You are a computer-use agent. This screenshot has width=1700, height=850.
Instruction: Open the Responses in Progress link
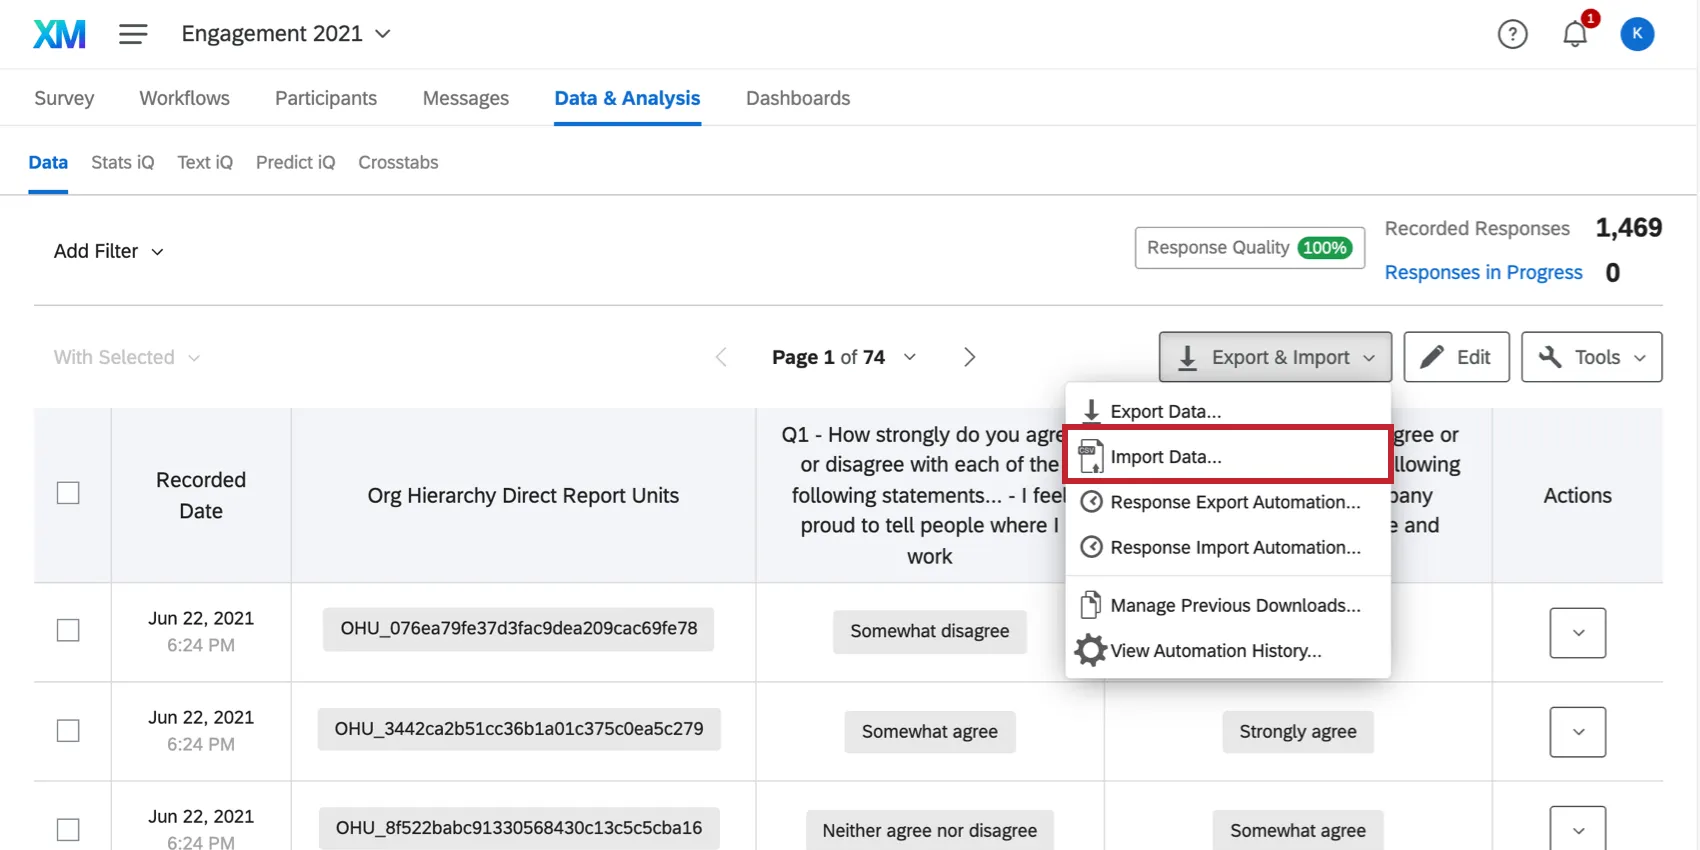[1483, 272]
